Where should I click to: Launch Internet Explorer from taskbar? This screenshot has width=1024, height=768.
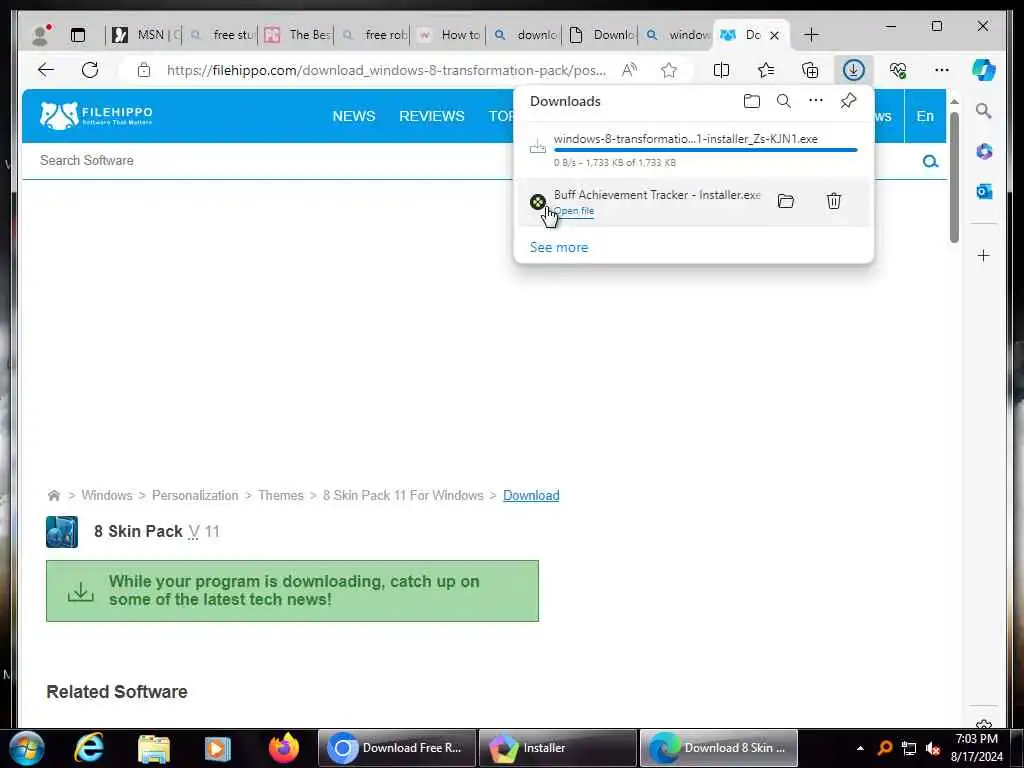coord(89,748)
